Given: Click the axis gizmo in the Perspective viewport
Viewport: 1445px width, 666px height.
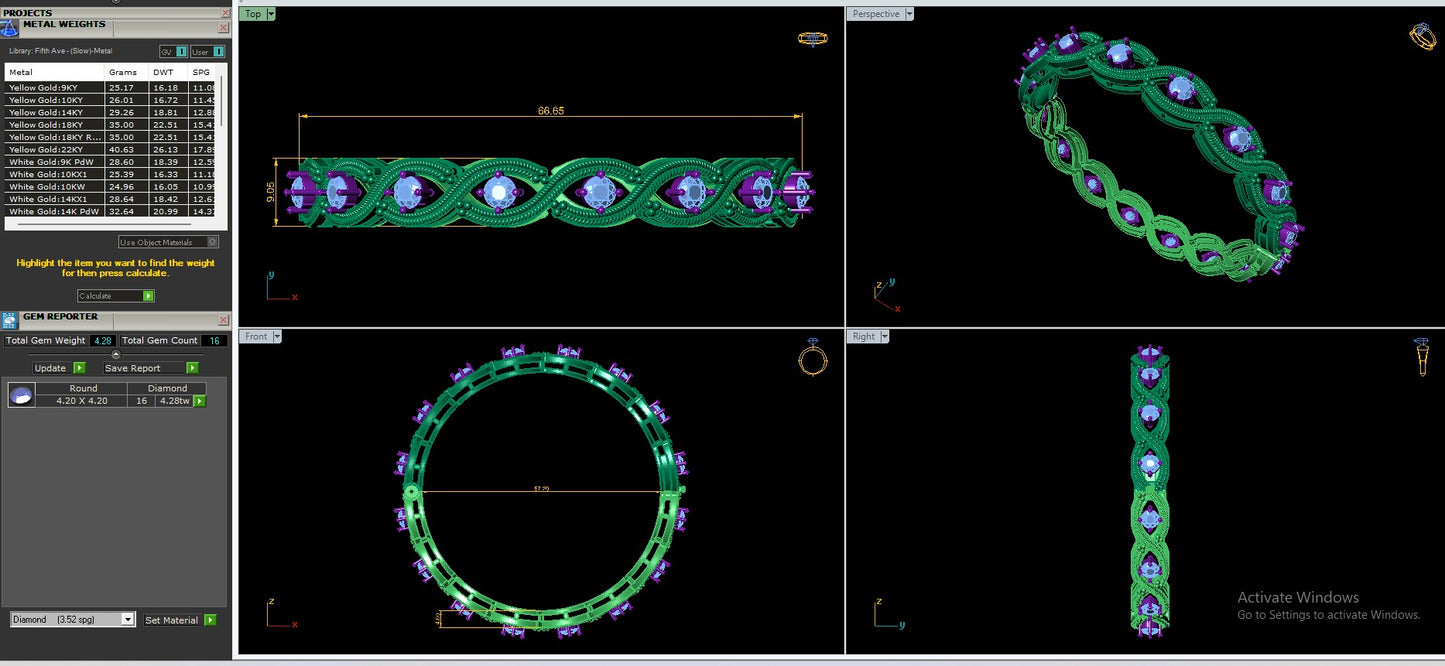Looking at the screenshot, I should (x=885, y=296).
